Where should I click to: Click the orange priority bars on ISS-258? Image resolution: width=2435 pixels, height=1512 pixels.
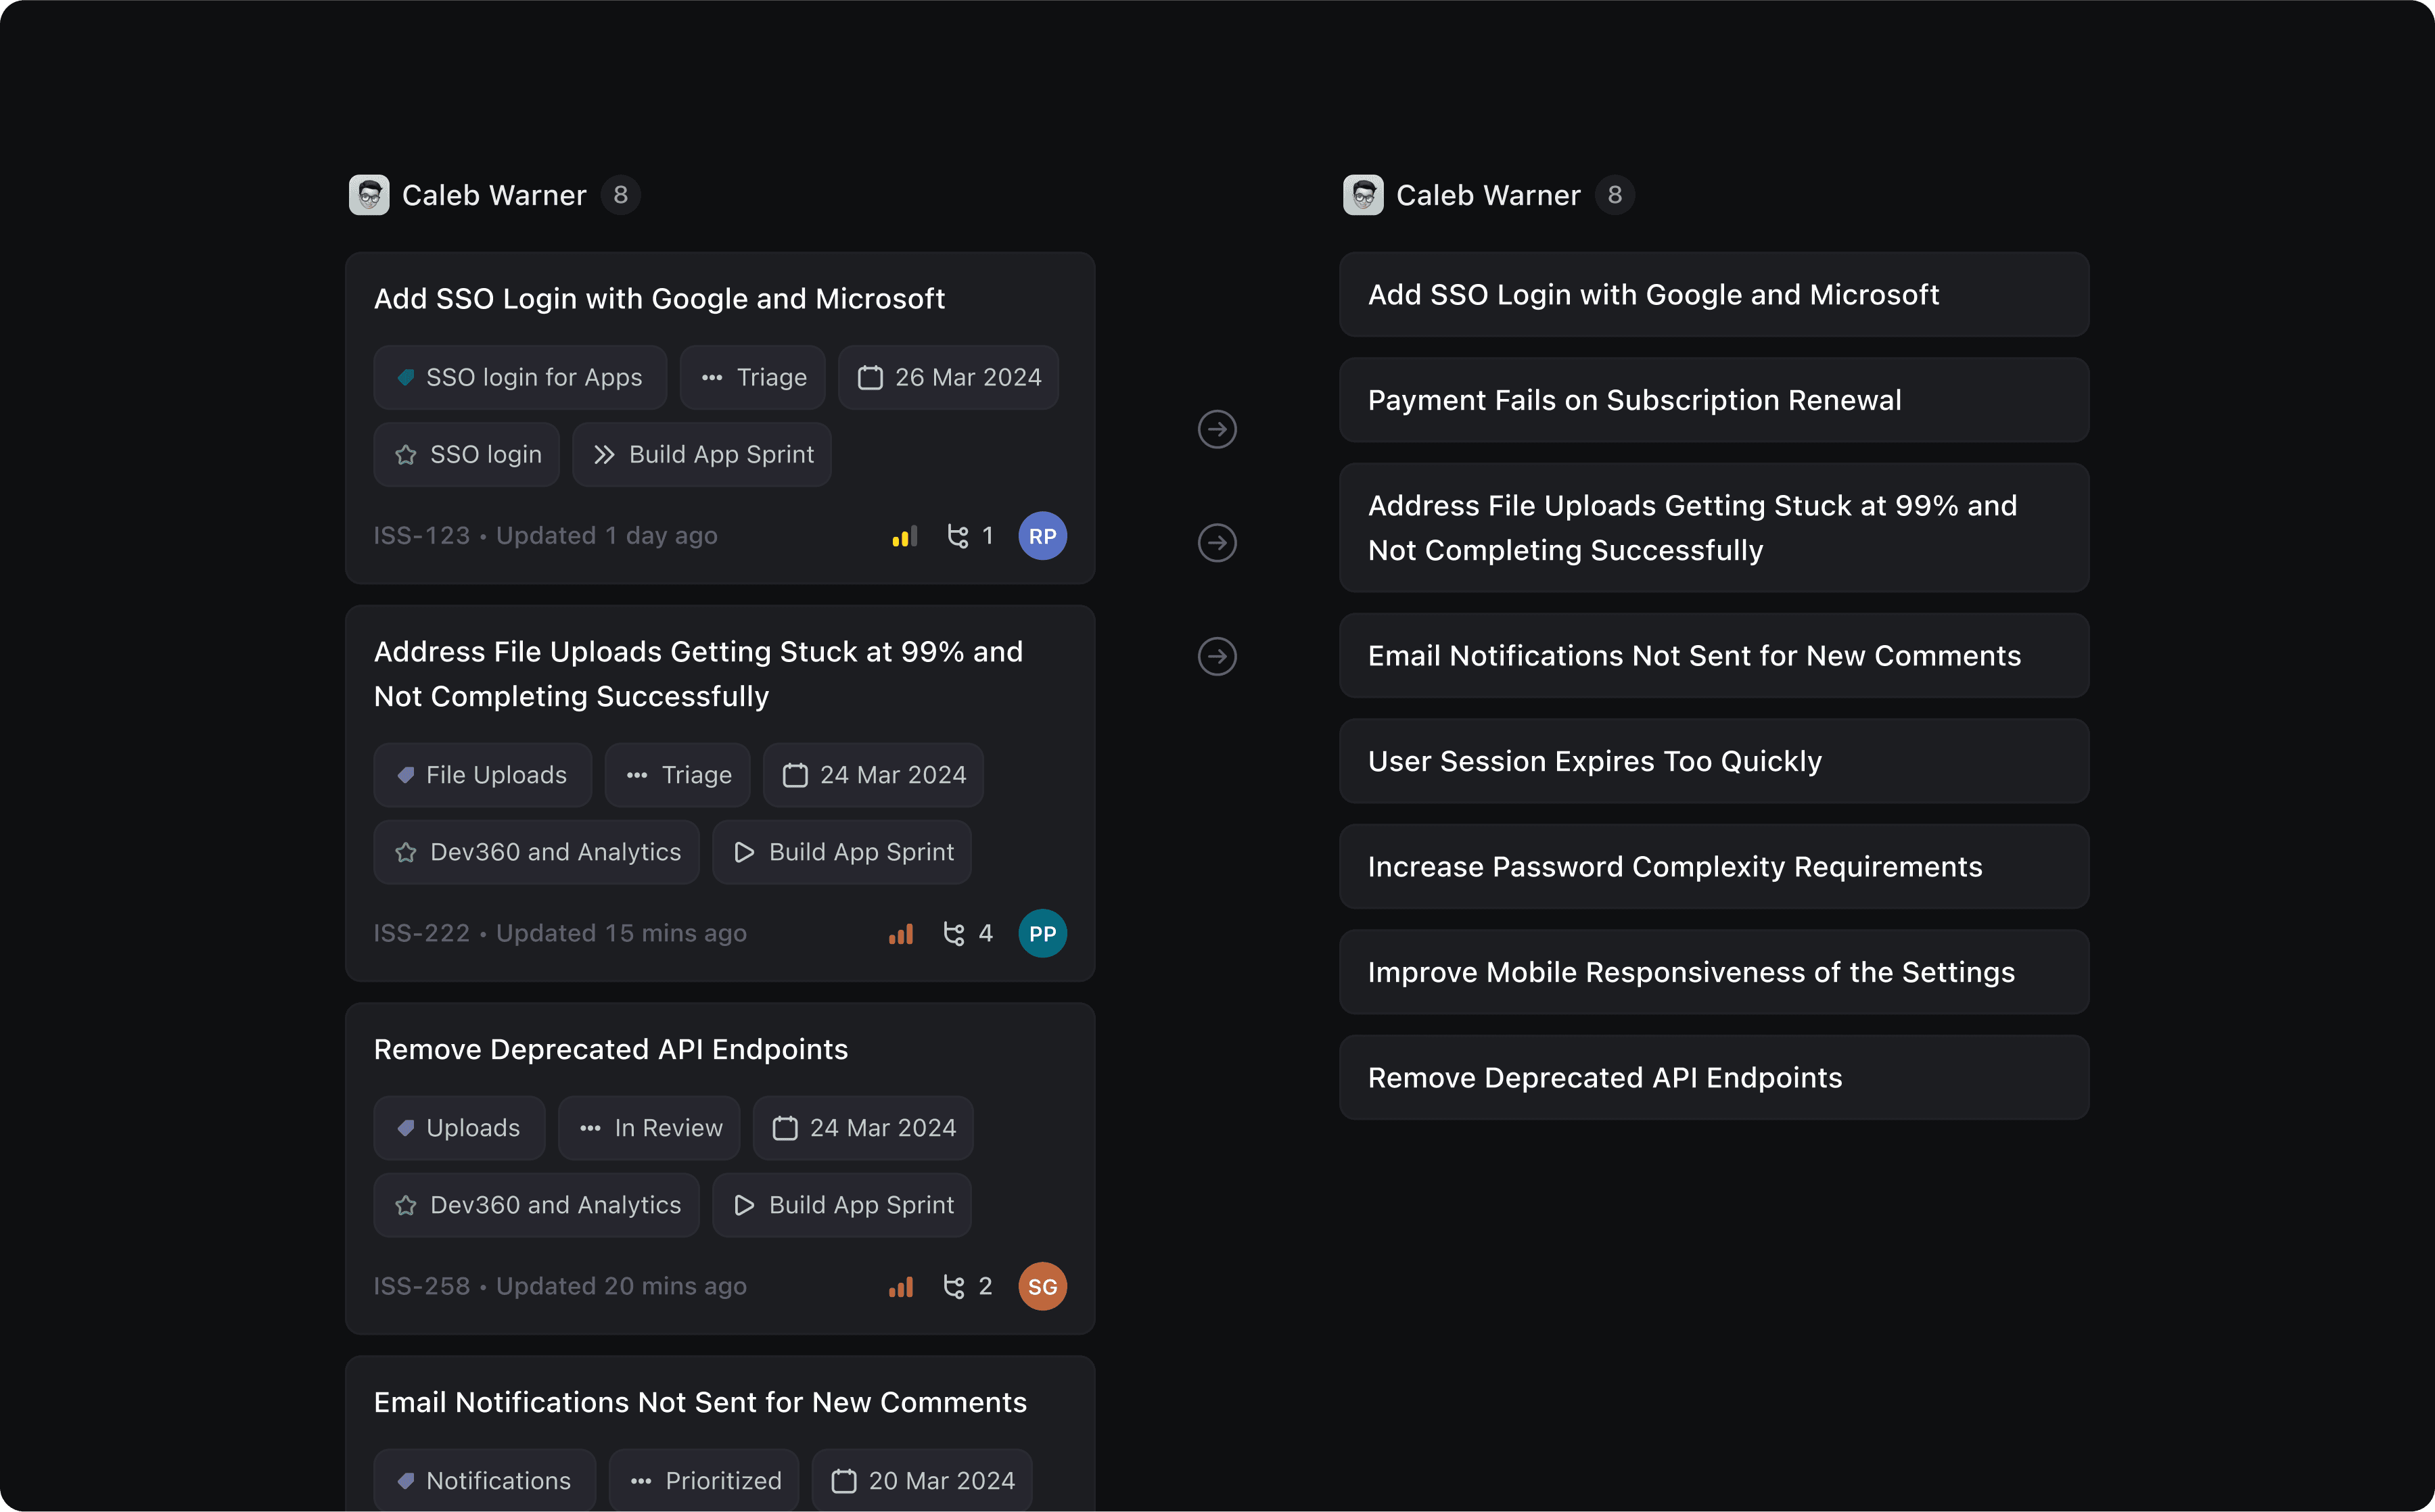pyautogui.click(x=901, y=1287)
